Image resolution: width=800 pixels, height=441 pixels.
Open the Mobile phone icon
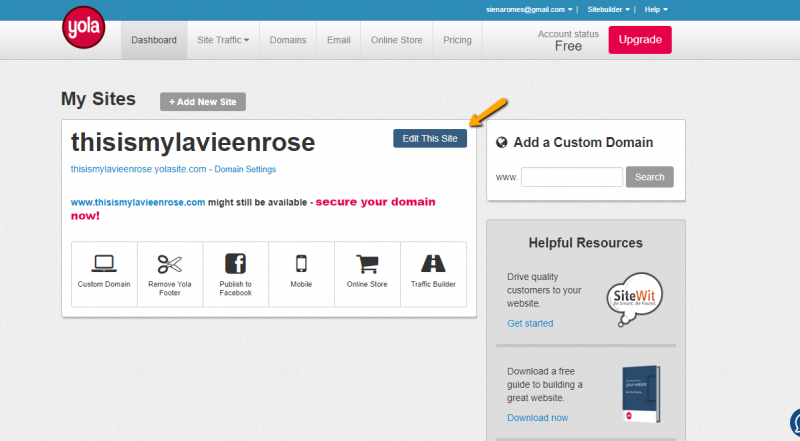click(301, 264)
